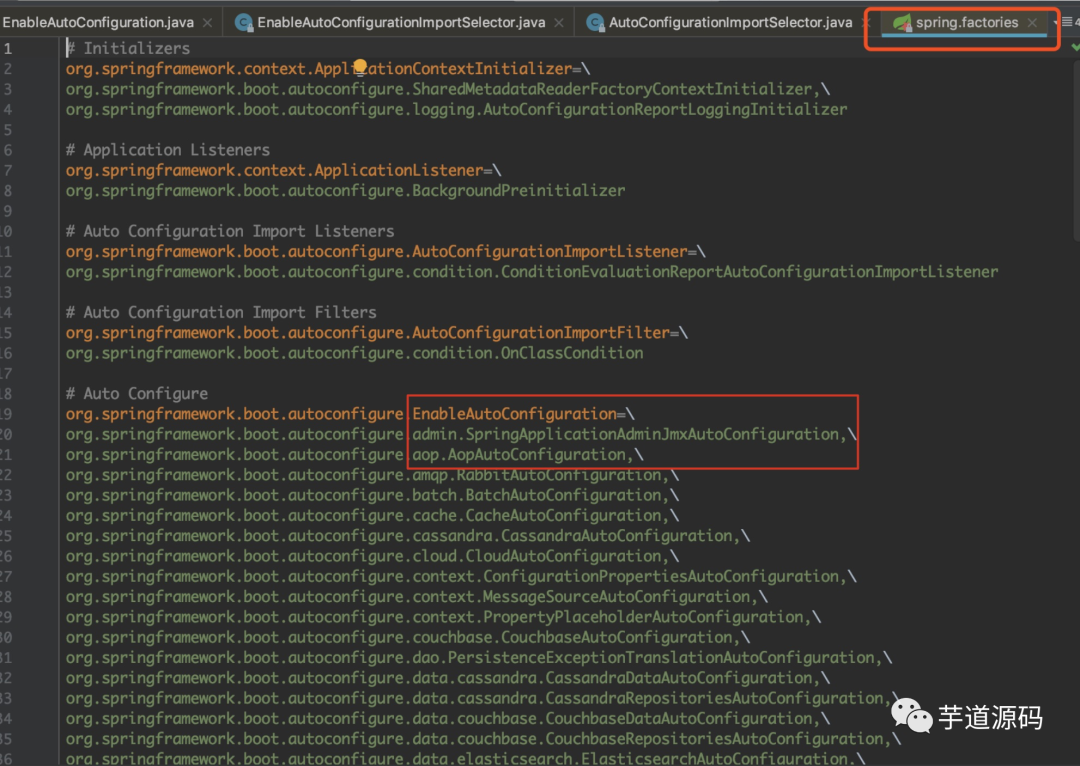
Task: Click the AutoConfigurationImportFilter key line
Action: pos(377,333)
